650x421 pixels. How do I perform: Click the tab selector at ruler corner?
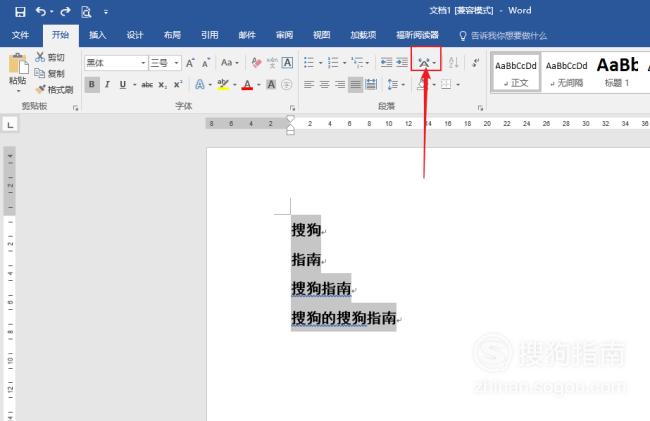pyautogui.click(x=10, y=124)
